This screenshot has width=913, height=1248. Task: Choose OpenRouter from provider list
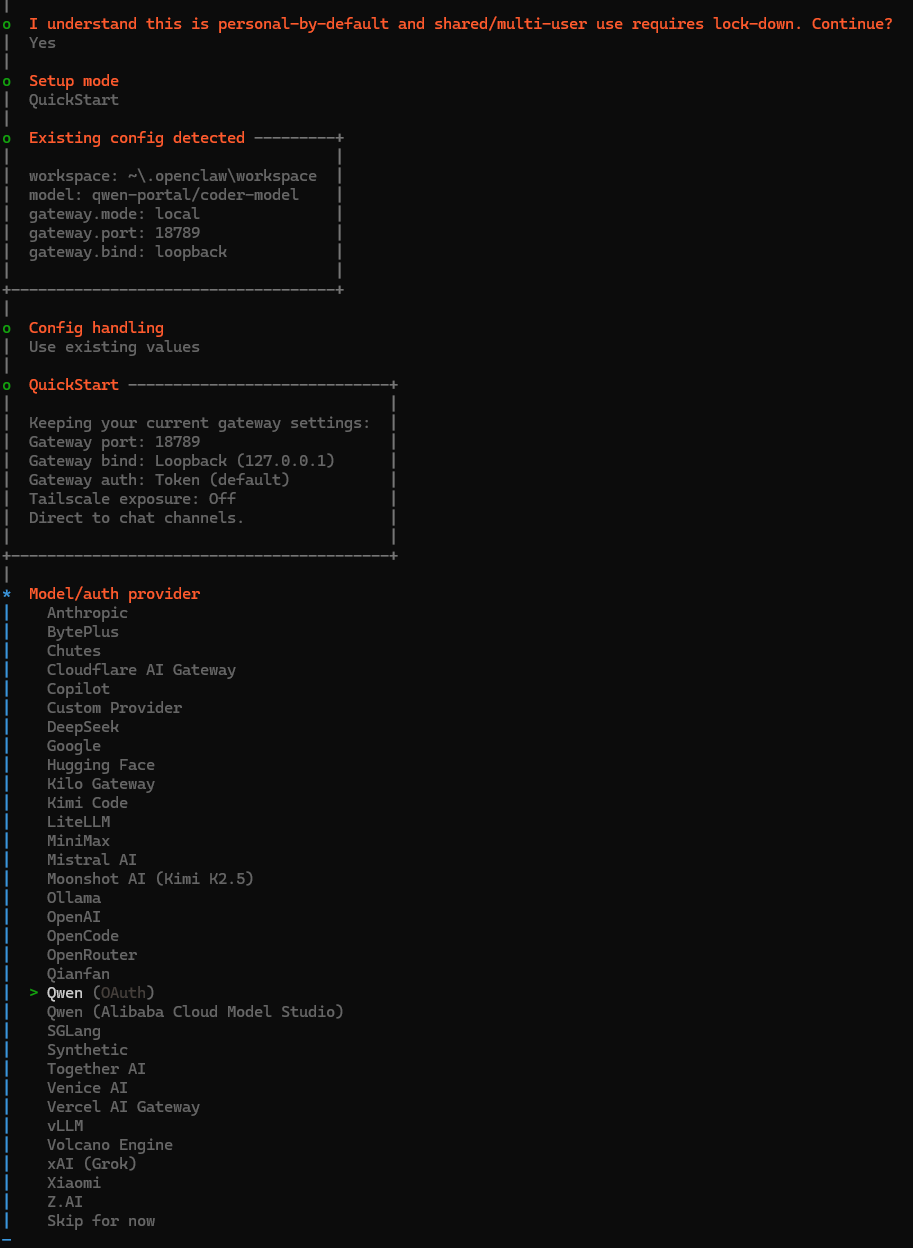(x=92, y=955)
